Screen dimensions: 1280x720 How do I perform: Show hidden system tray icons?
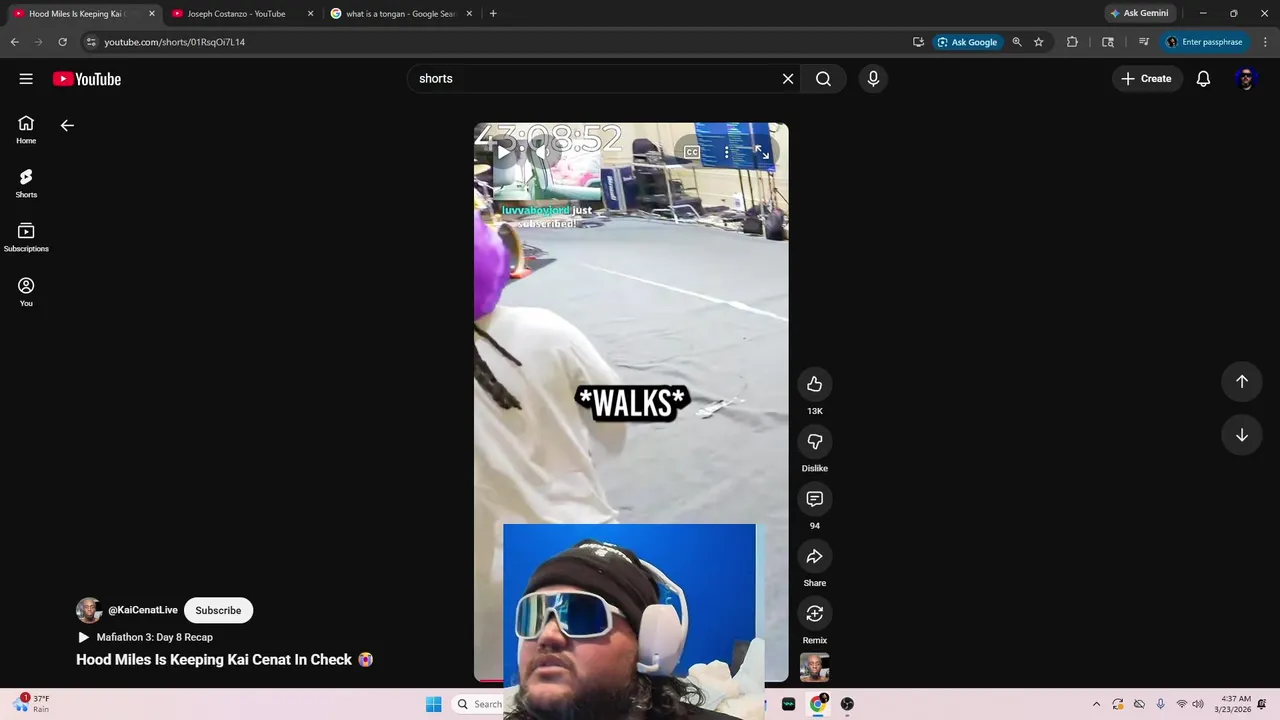[x=1096, y=704]
